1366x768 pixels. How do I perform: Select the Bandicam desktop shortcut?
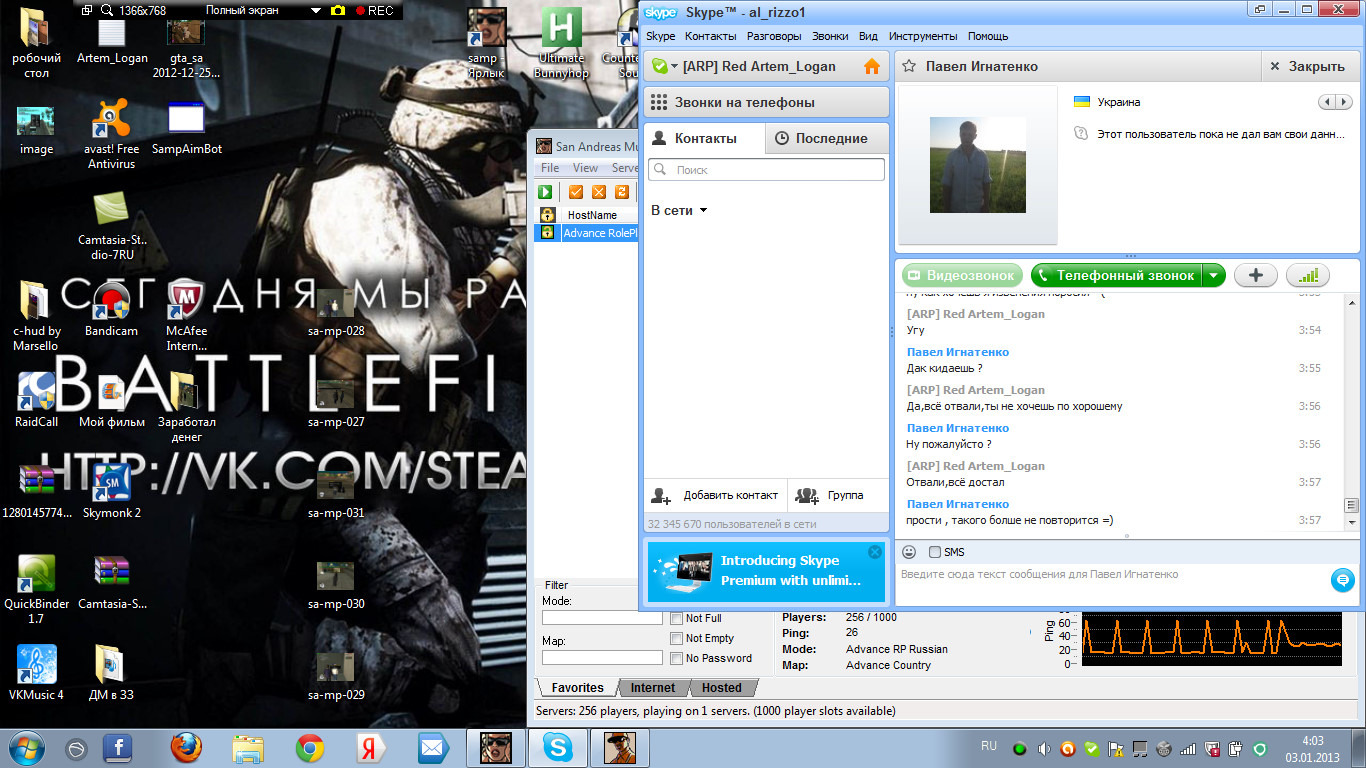111,309
